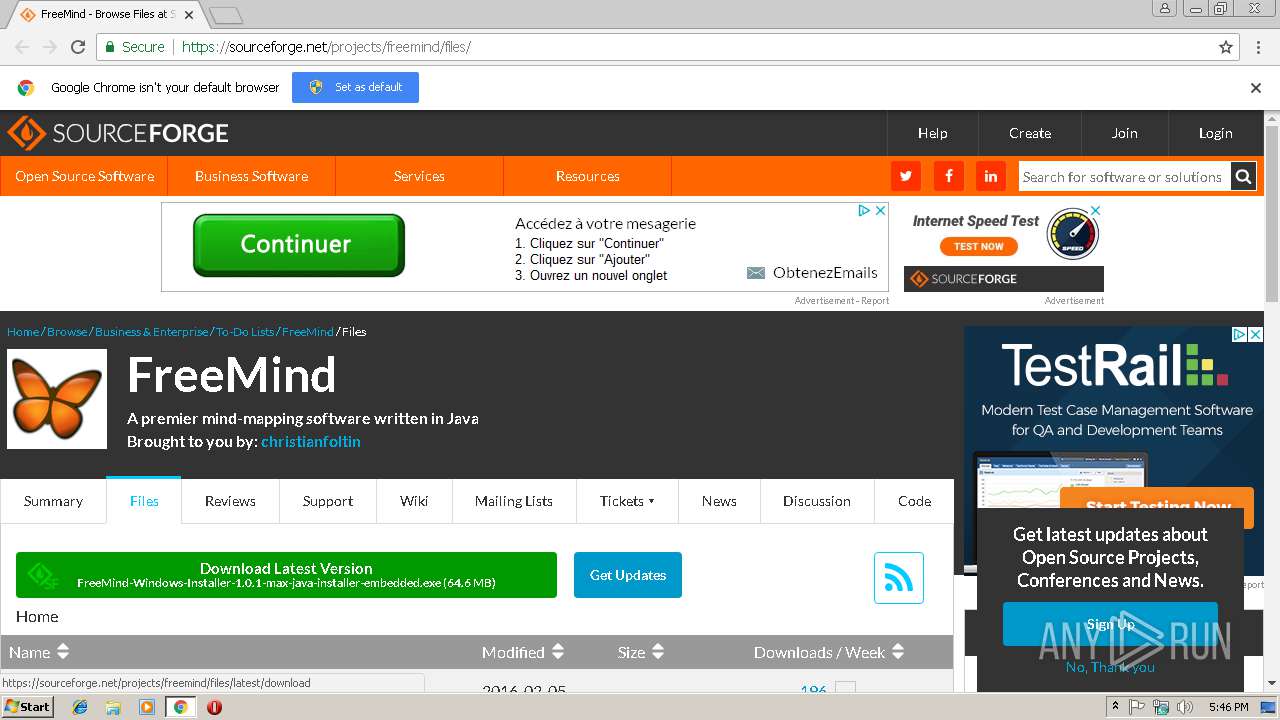Click the Home breadcrumb link
This screenshot has width=1280, height=720.
coord(23,331)
